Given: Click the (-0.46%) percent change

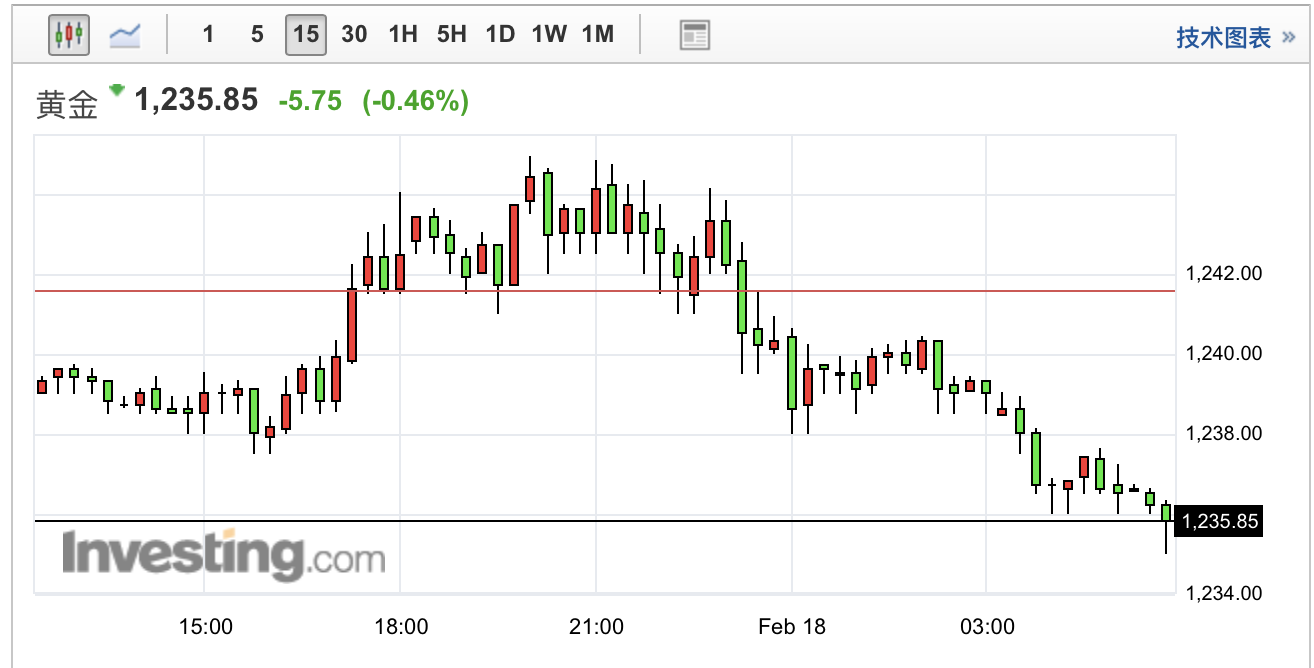Looking at the screenshot, I should pos(416,101).
